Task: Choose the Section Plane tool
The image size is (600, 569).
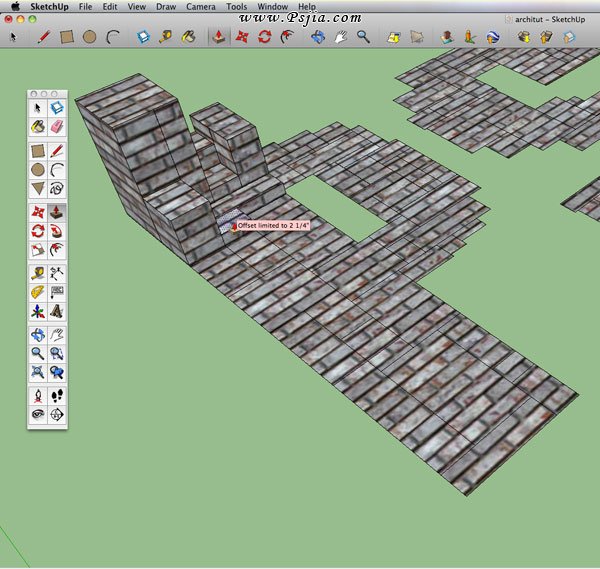Action: (x=57, y=414)
